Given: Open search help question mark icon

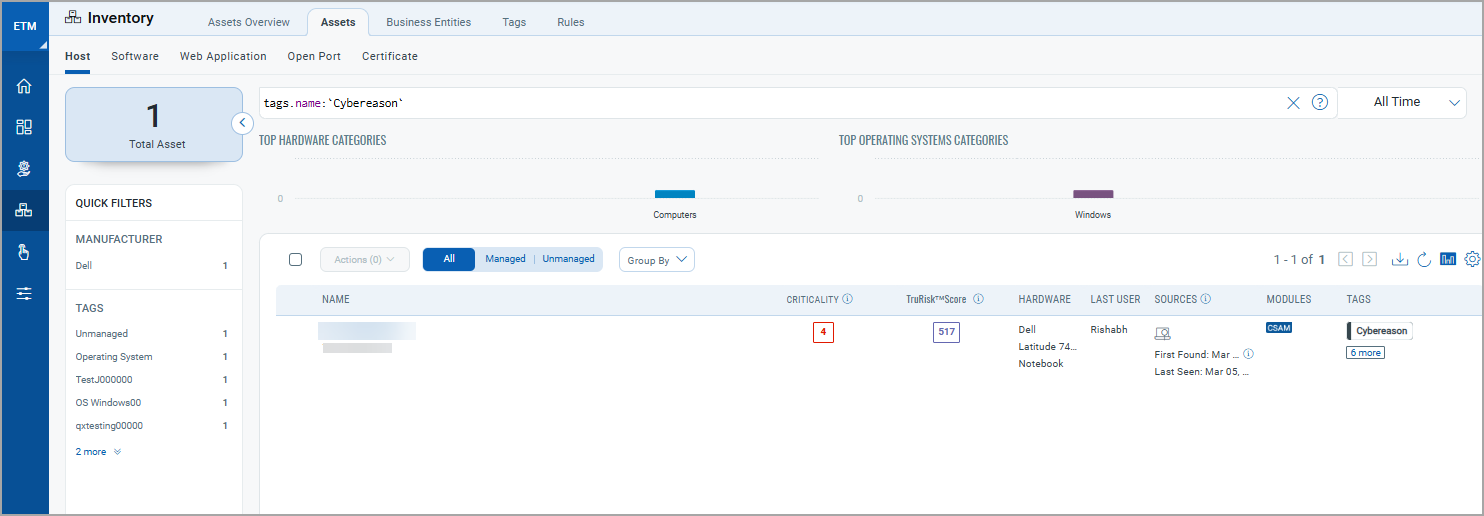Looking at the screenshot, I should [1319, 102].
